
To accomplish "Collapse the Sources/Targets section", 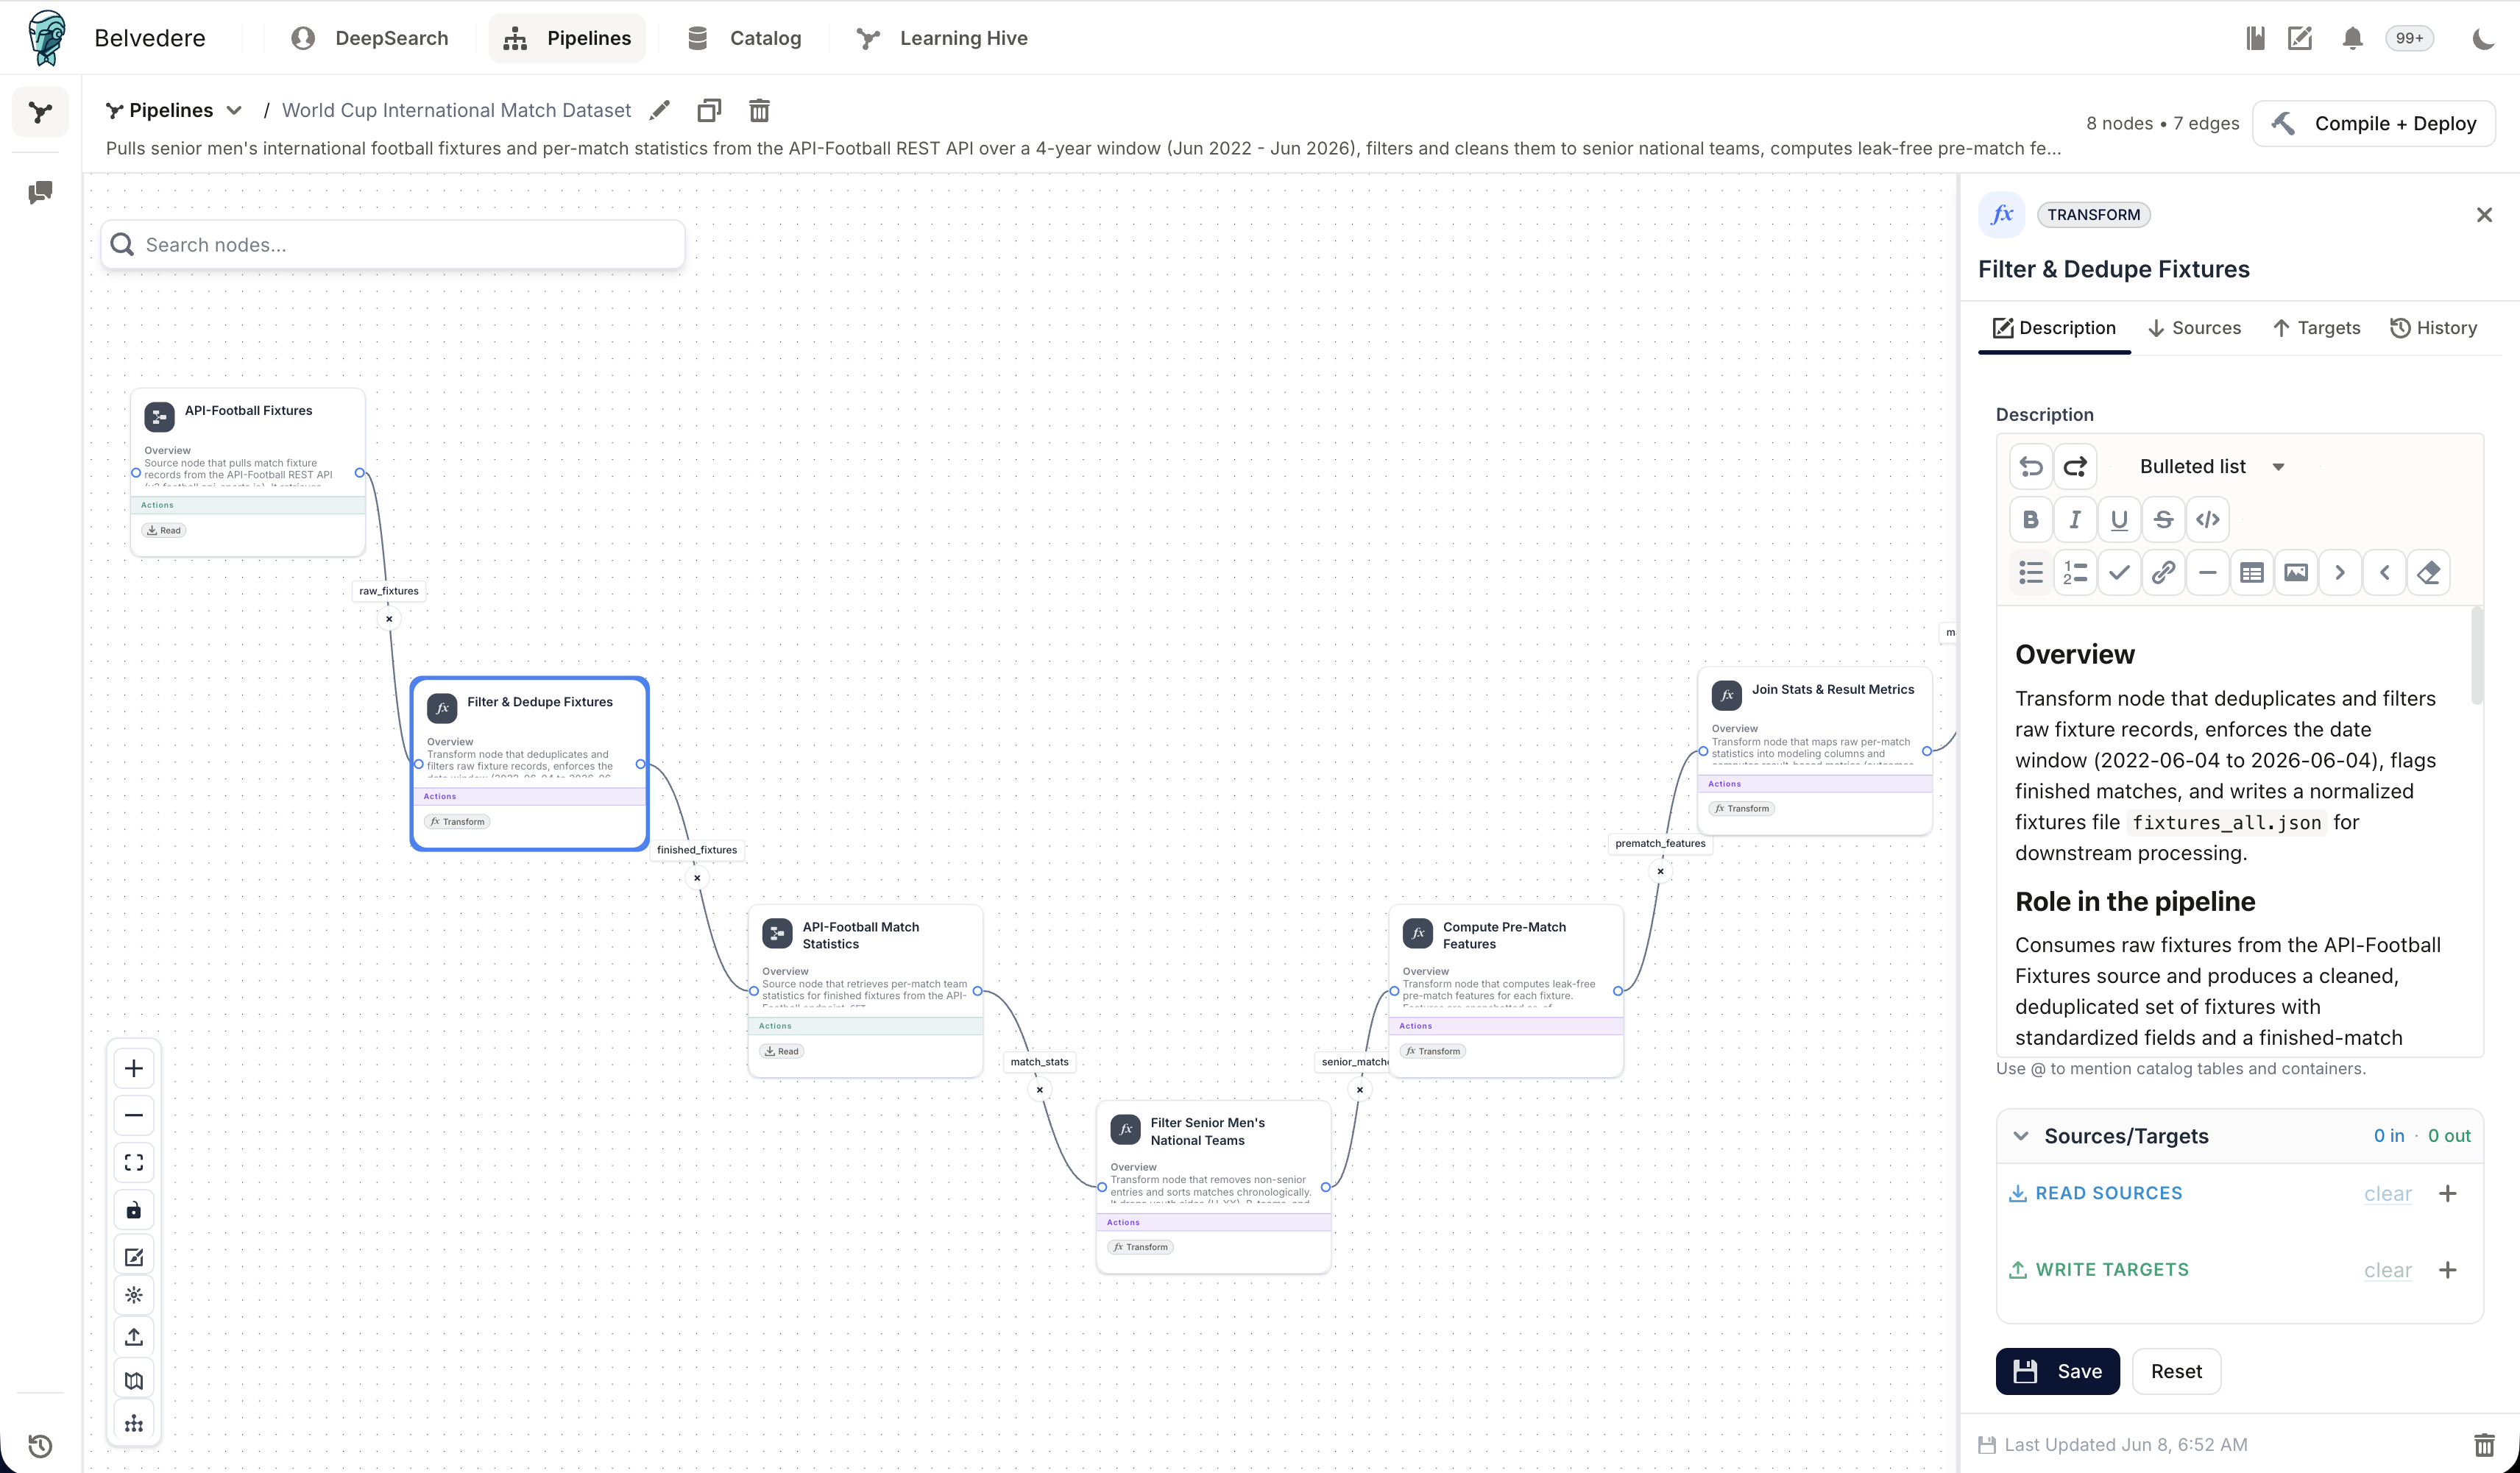I will pyautogui.click(x=2021, y=1135).
